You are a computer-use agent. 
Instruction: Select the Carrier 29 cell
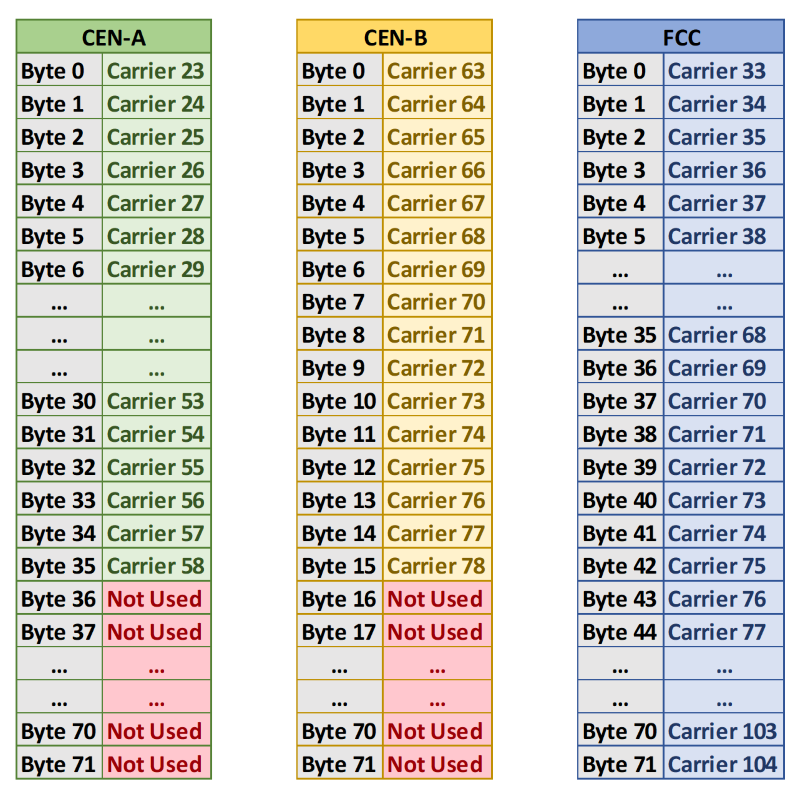pos(156,269)
